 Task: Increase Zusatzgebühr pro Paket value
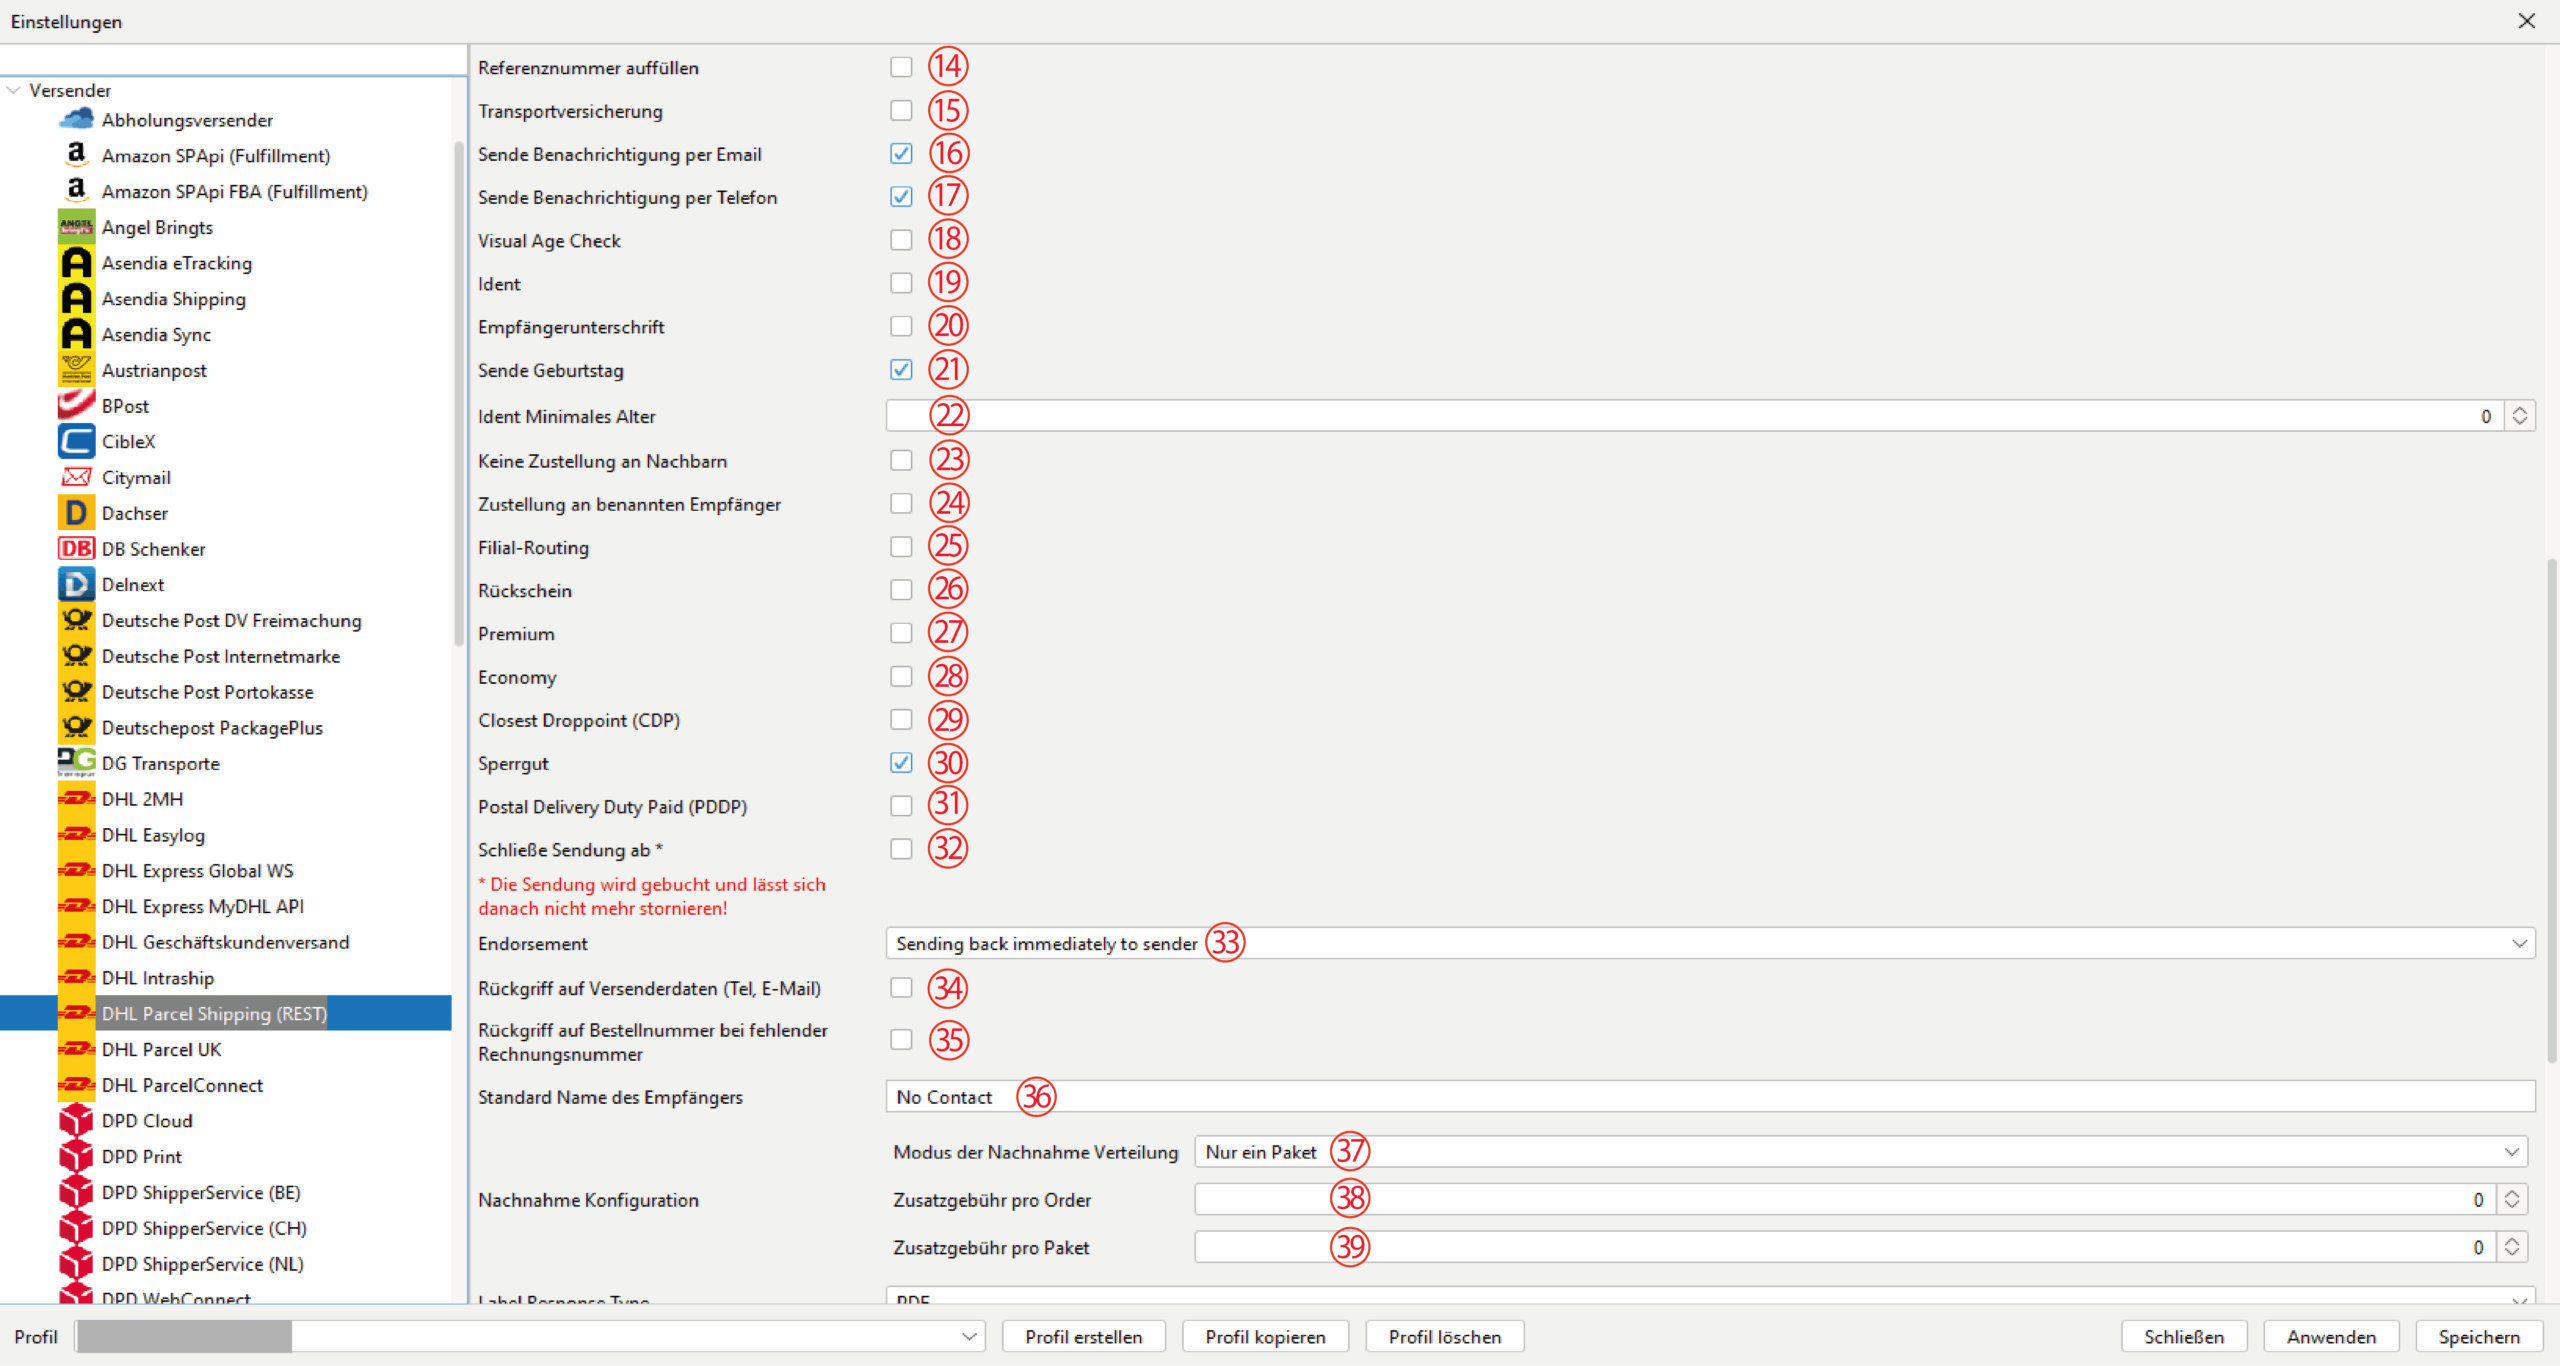(2512, 1241)
